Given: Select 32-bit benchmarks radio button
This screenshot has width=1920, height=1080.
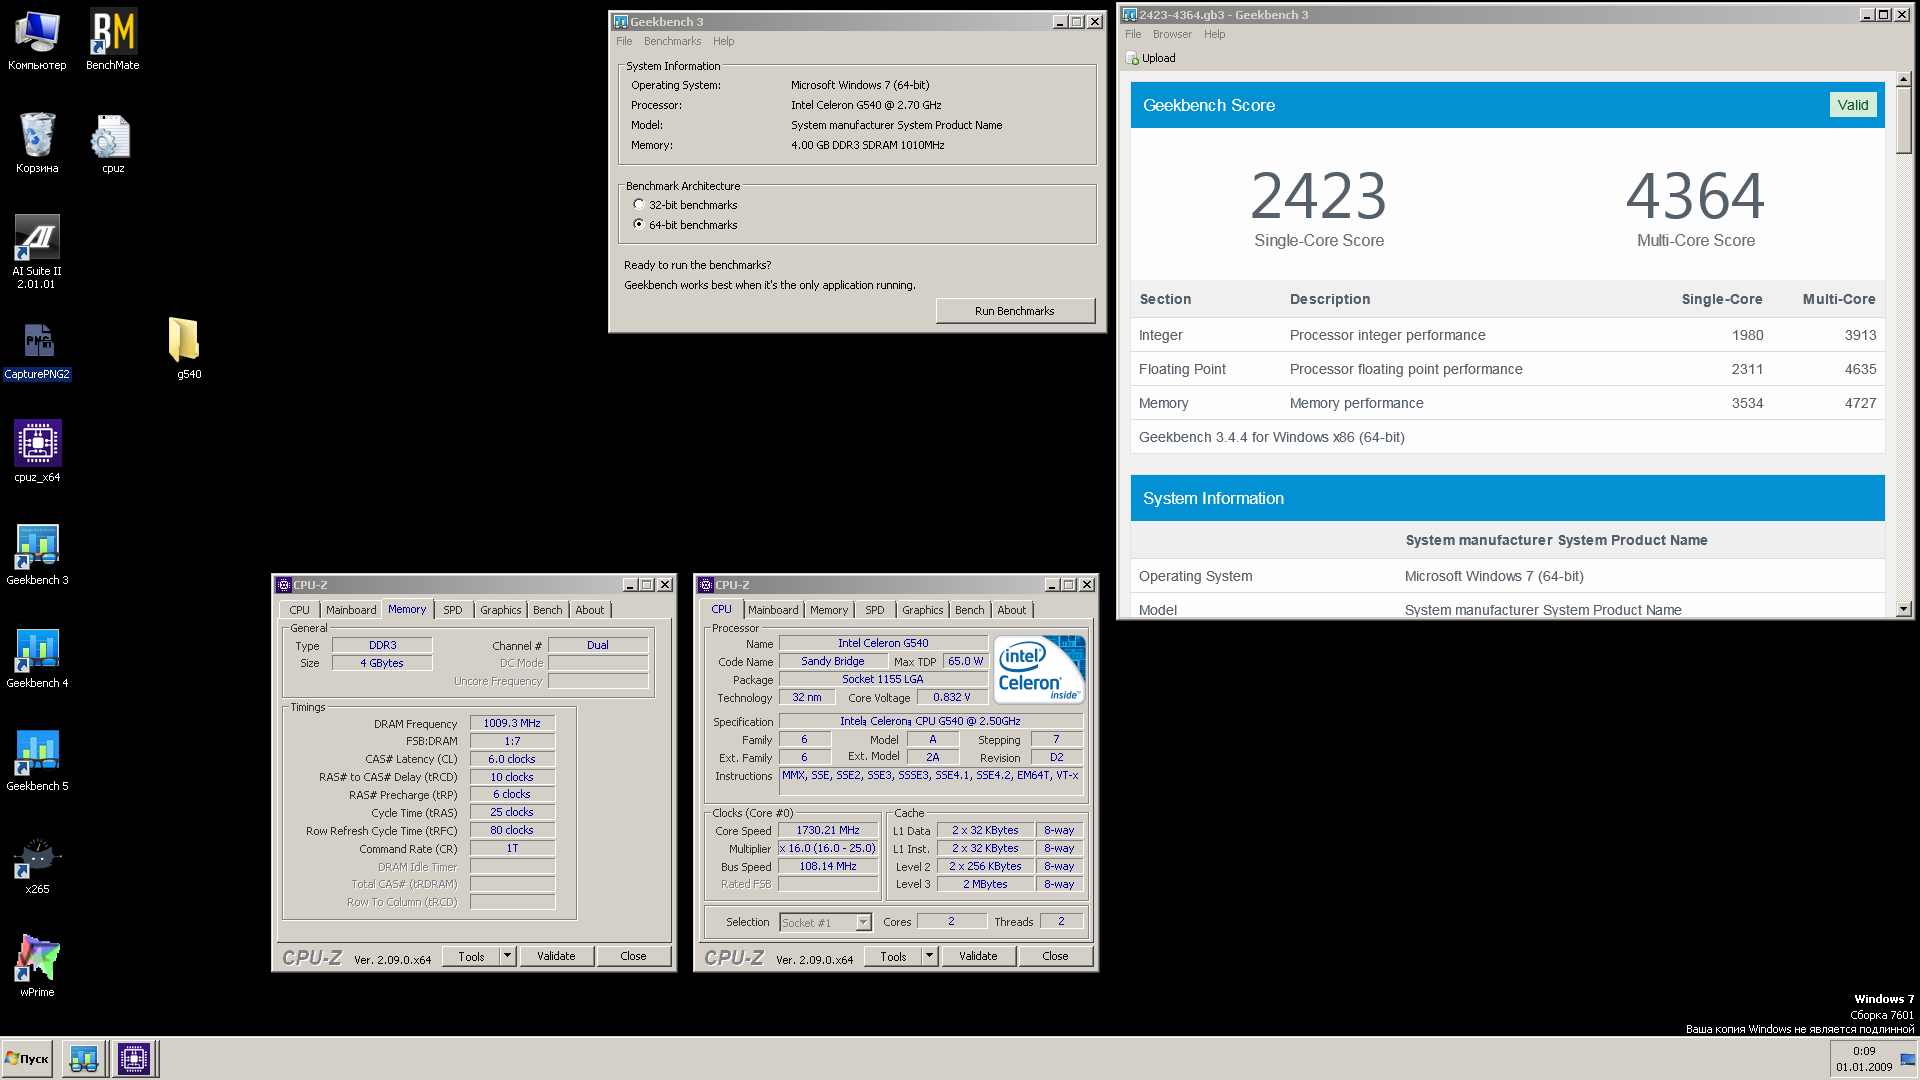Looking at the screenshot, I should click(639, 205).
